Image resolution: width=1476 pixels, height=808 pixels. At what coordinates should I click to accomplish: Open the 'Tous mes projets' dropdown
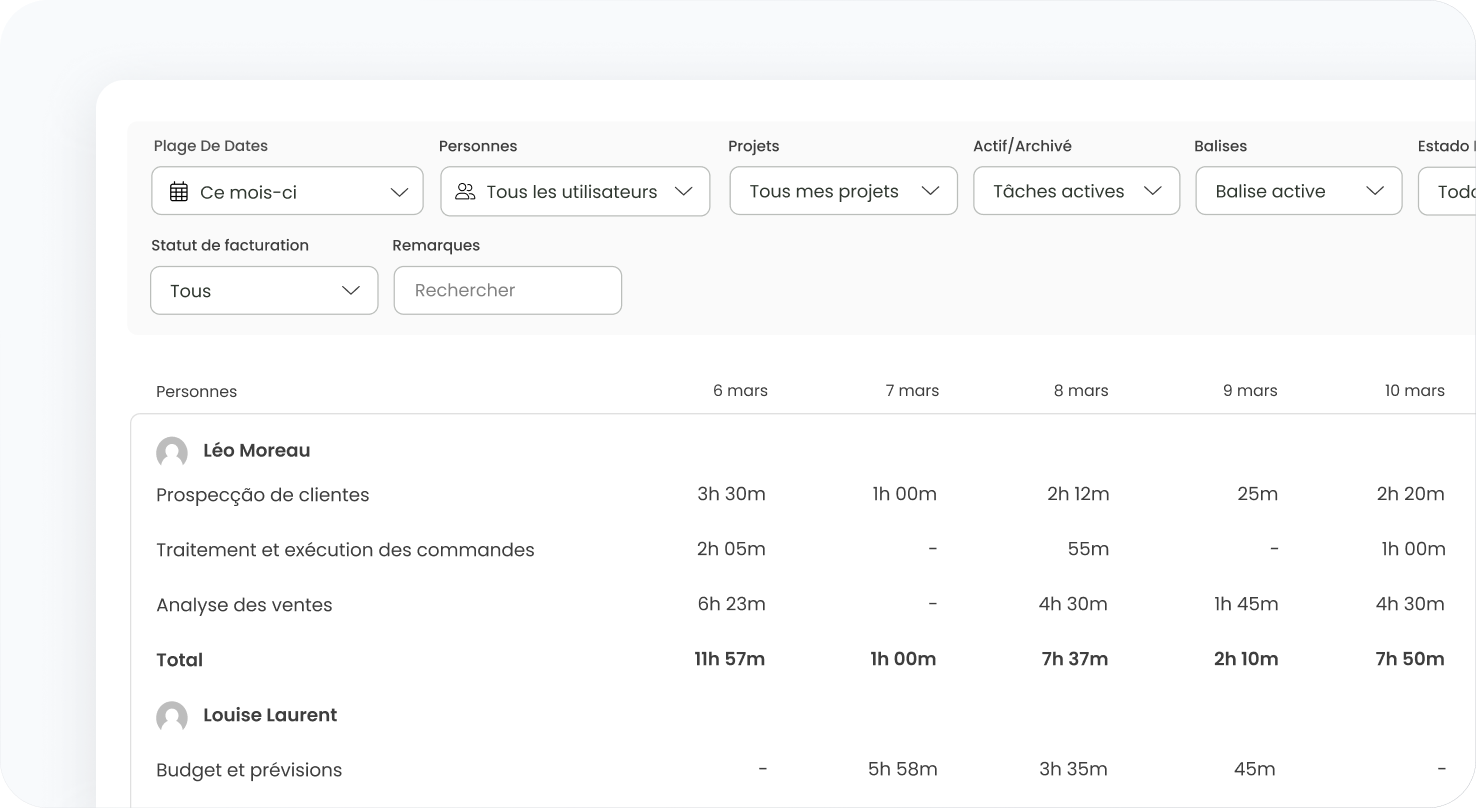coord(843,191)
